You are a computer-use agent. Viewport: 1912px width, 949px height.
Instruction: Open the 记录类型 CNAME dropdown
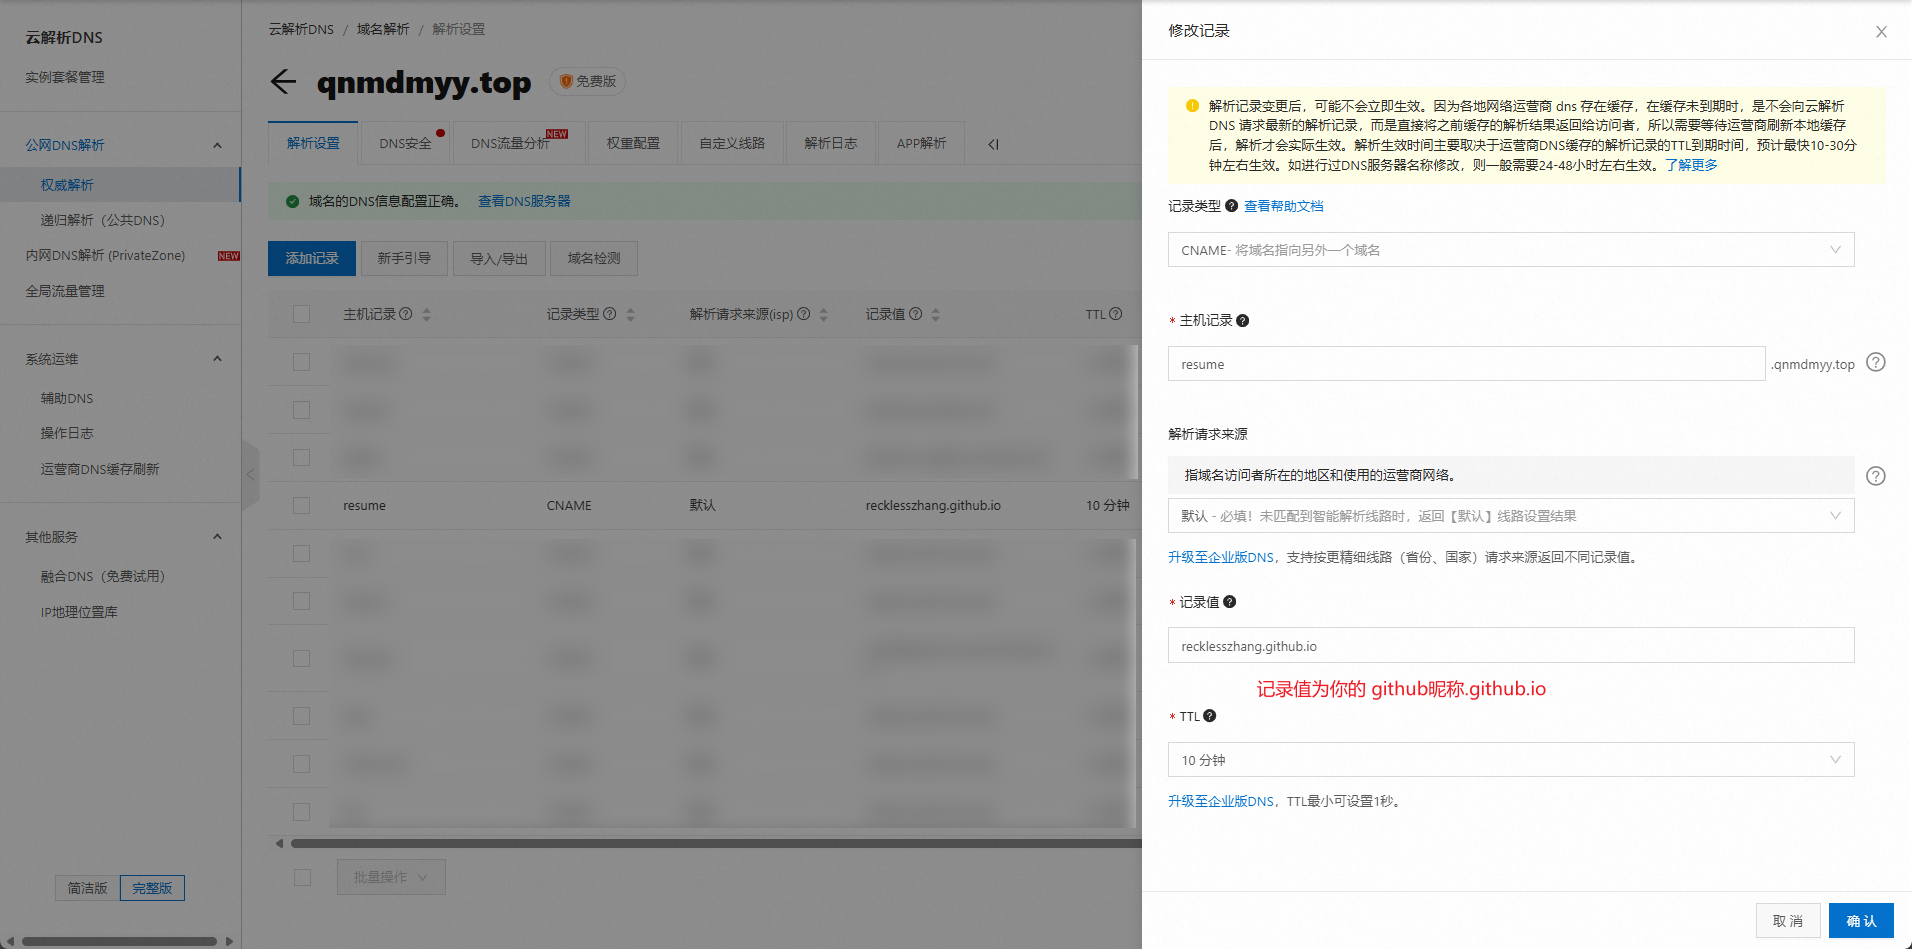pyautogui.click(x=1510, y=250)
